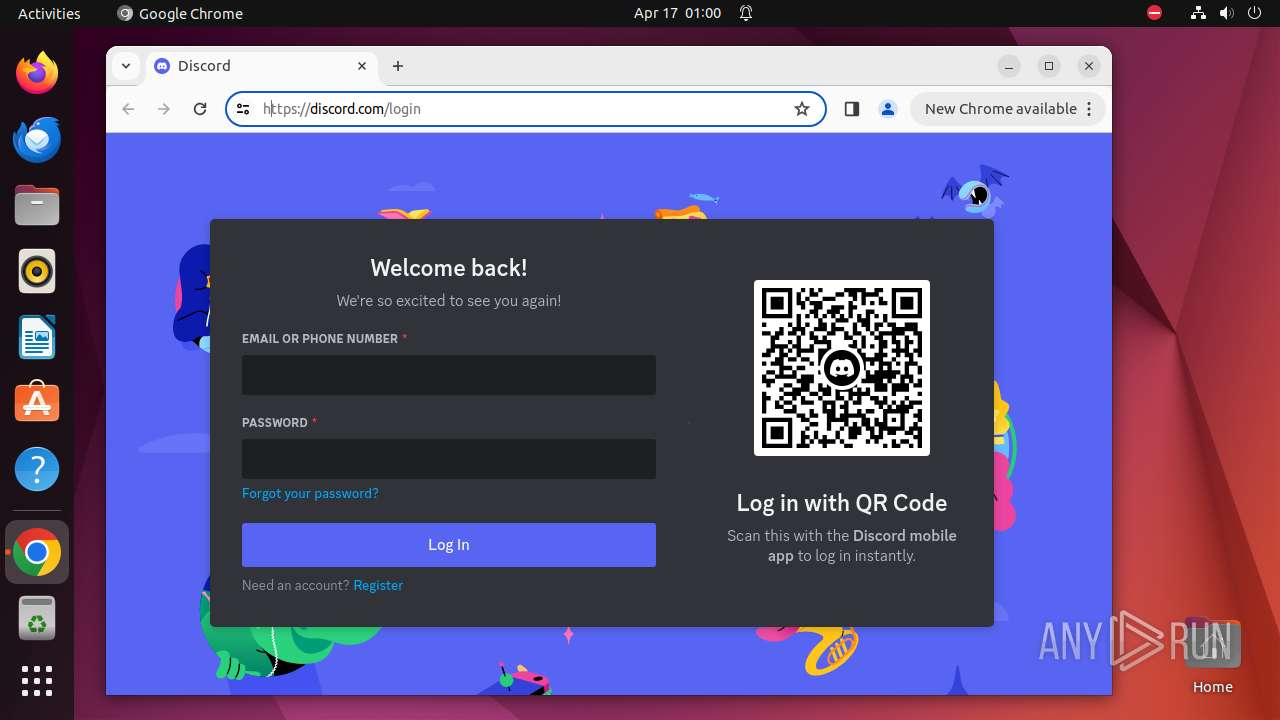Show Applications grid in the dock
The width and height of the screenshot is (1280, 720).
click(x=37, y=681)
